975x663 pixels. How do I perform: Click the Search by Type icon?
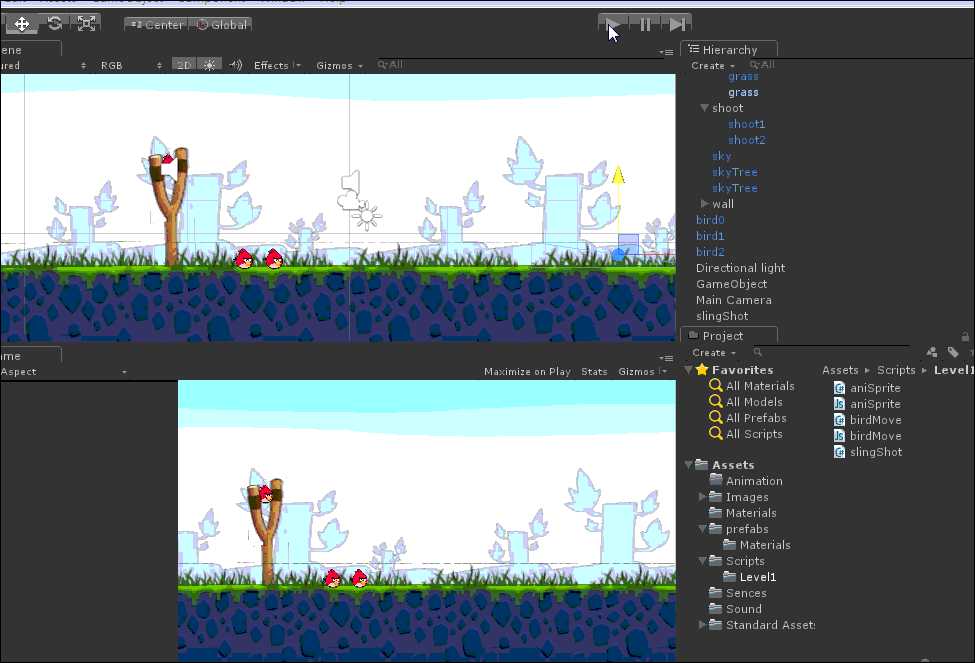931,353
